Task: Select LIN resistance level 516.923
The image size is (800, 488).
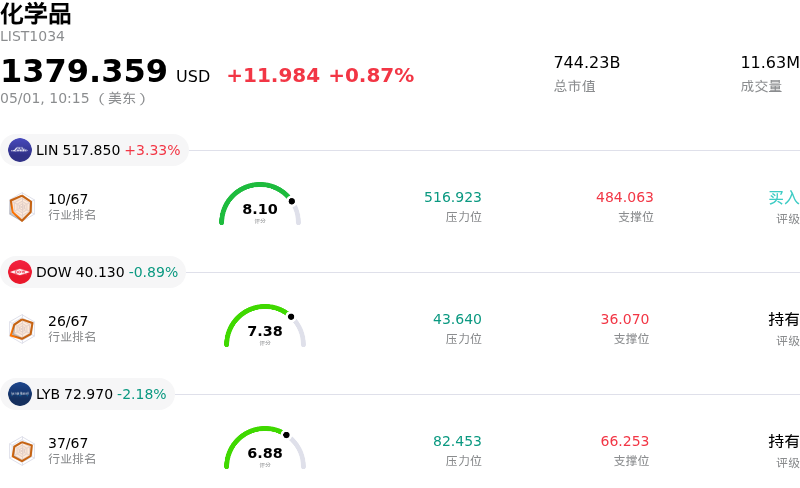Action: pyautogui.click(x=453, y=197)
